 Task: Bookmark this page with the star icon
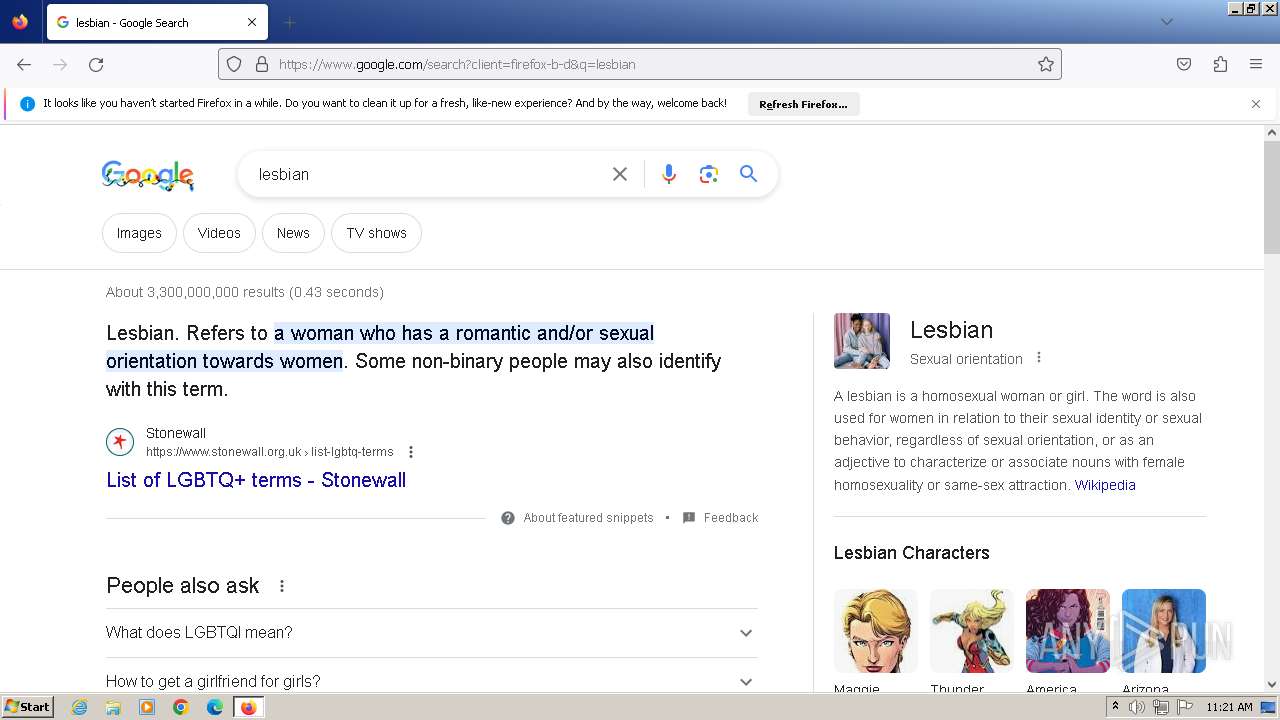[x=1046, y=64]
